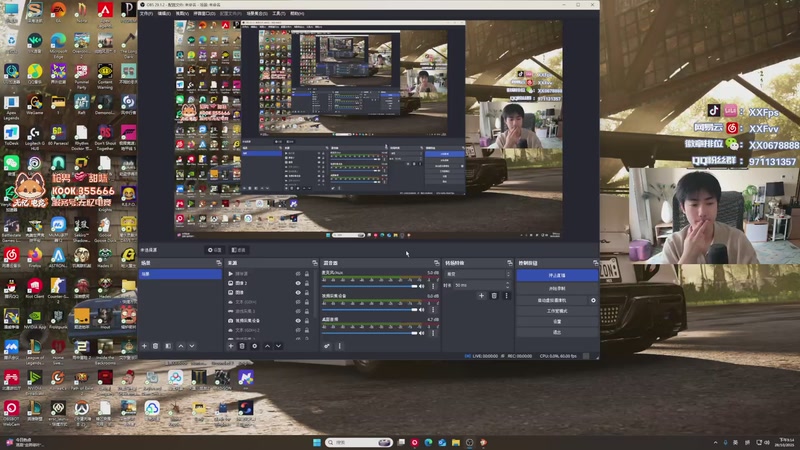This screenshot has width=800, height=450.
Task: Open 工具(T) menu in OBS
Action: [279, 13]
